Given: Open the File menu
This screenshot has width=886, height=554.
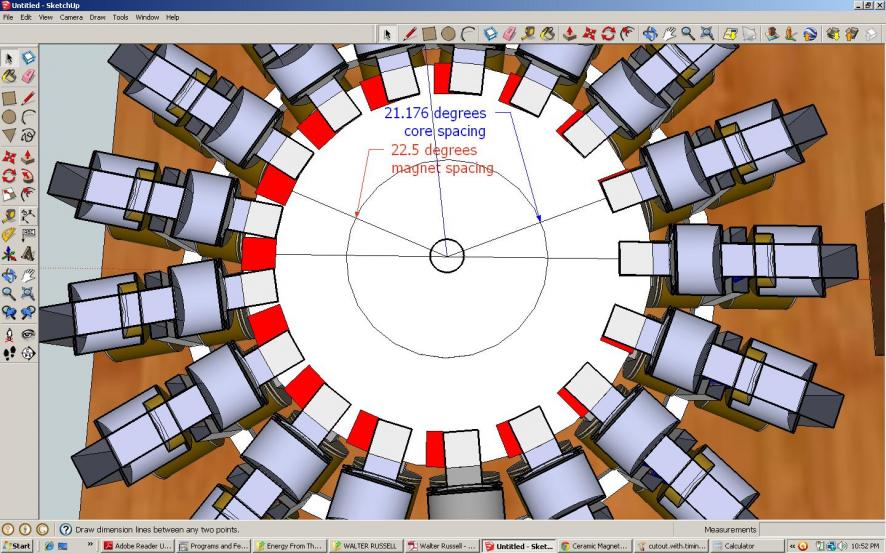Looking at the screenshot, I should tap(8, 18).
